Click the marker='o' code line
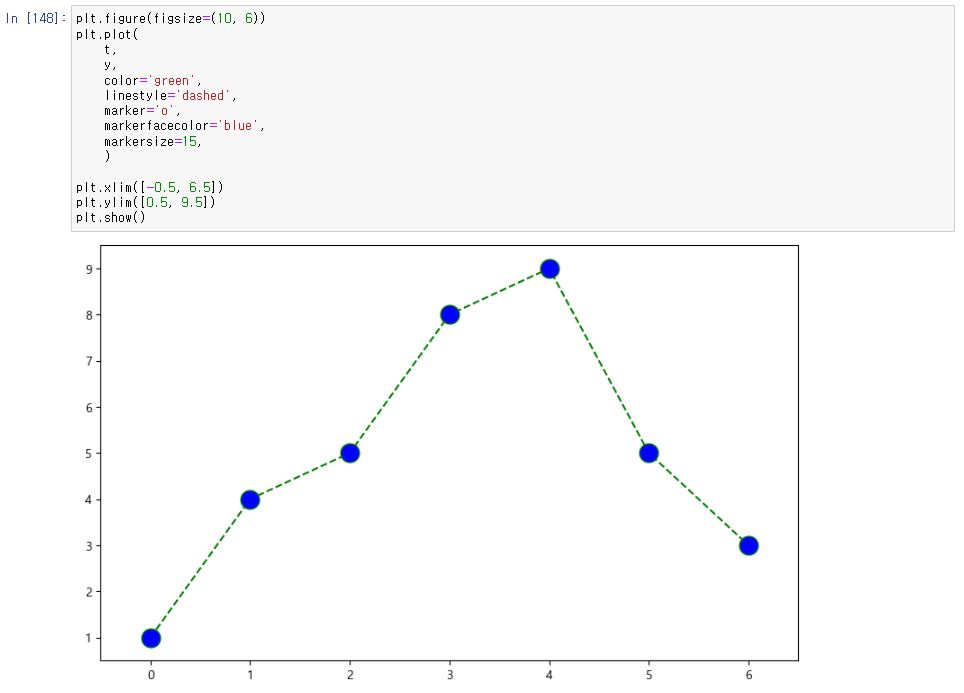Viewport: 964px width, 693px height. coord(142,111)
